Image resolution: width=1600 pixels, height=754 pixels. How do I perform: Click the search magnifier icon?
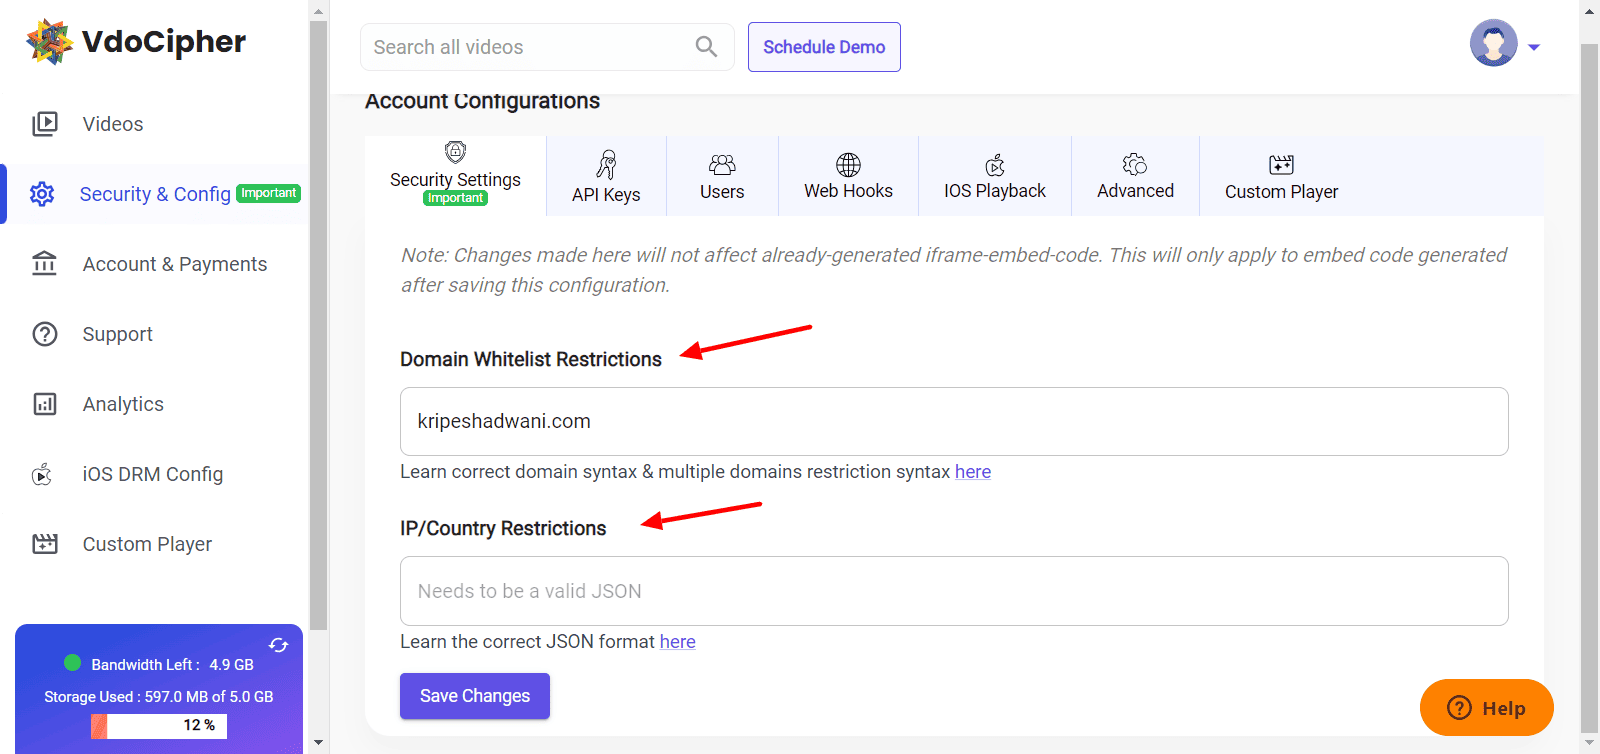706,47
